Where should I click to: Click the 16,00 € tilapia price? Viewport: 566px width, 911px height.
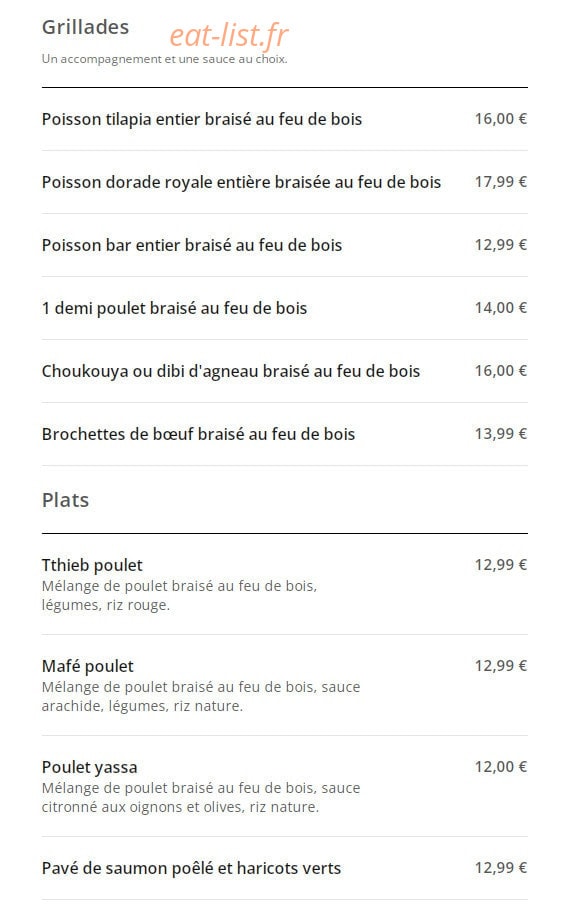click(501, 119)
